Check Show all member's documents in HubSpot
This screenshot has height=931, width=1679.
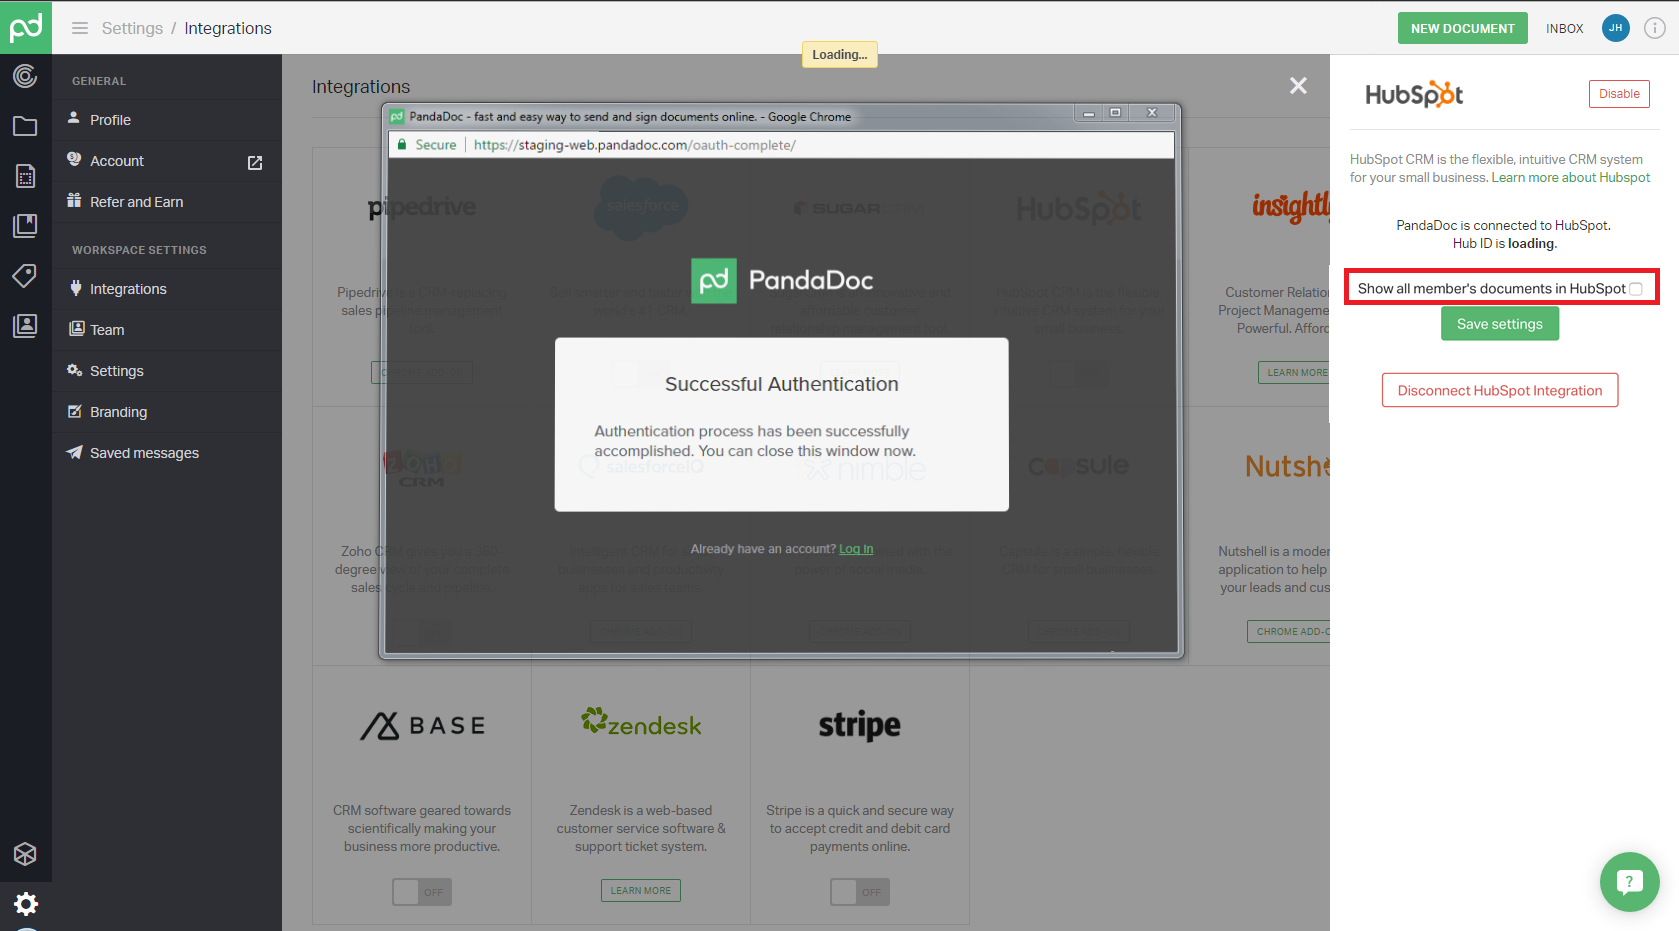[1636, 289]
